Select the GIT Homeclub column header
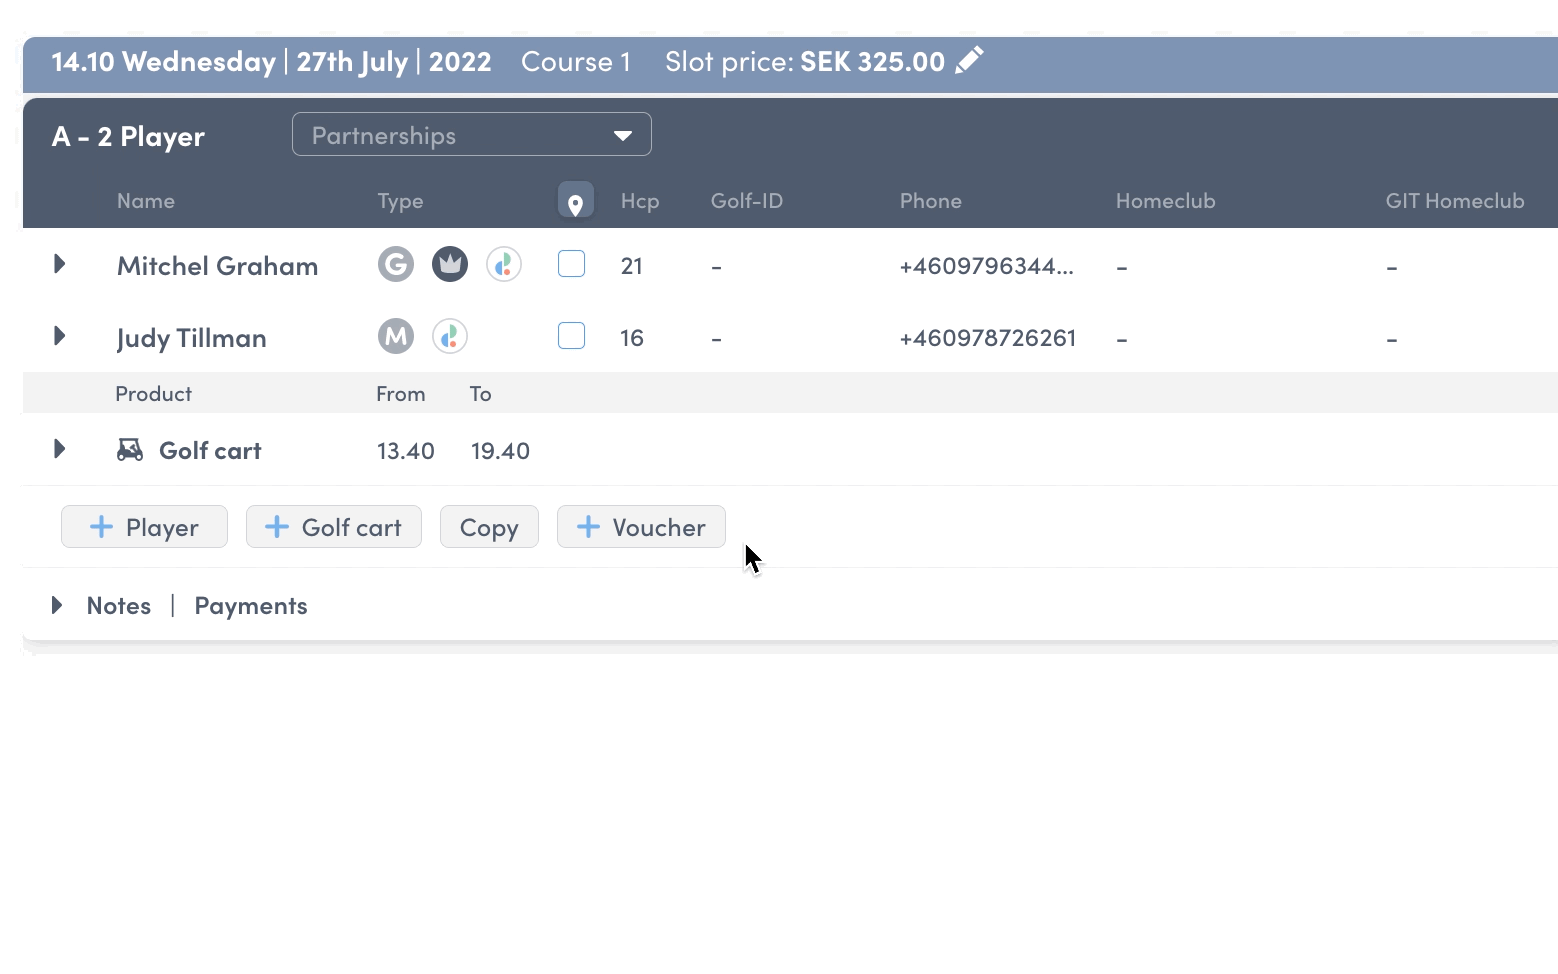This screenshot has width=1558, height=974. click(x=1455, y=200)
